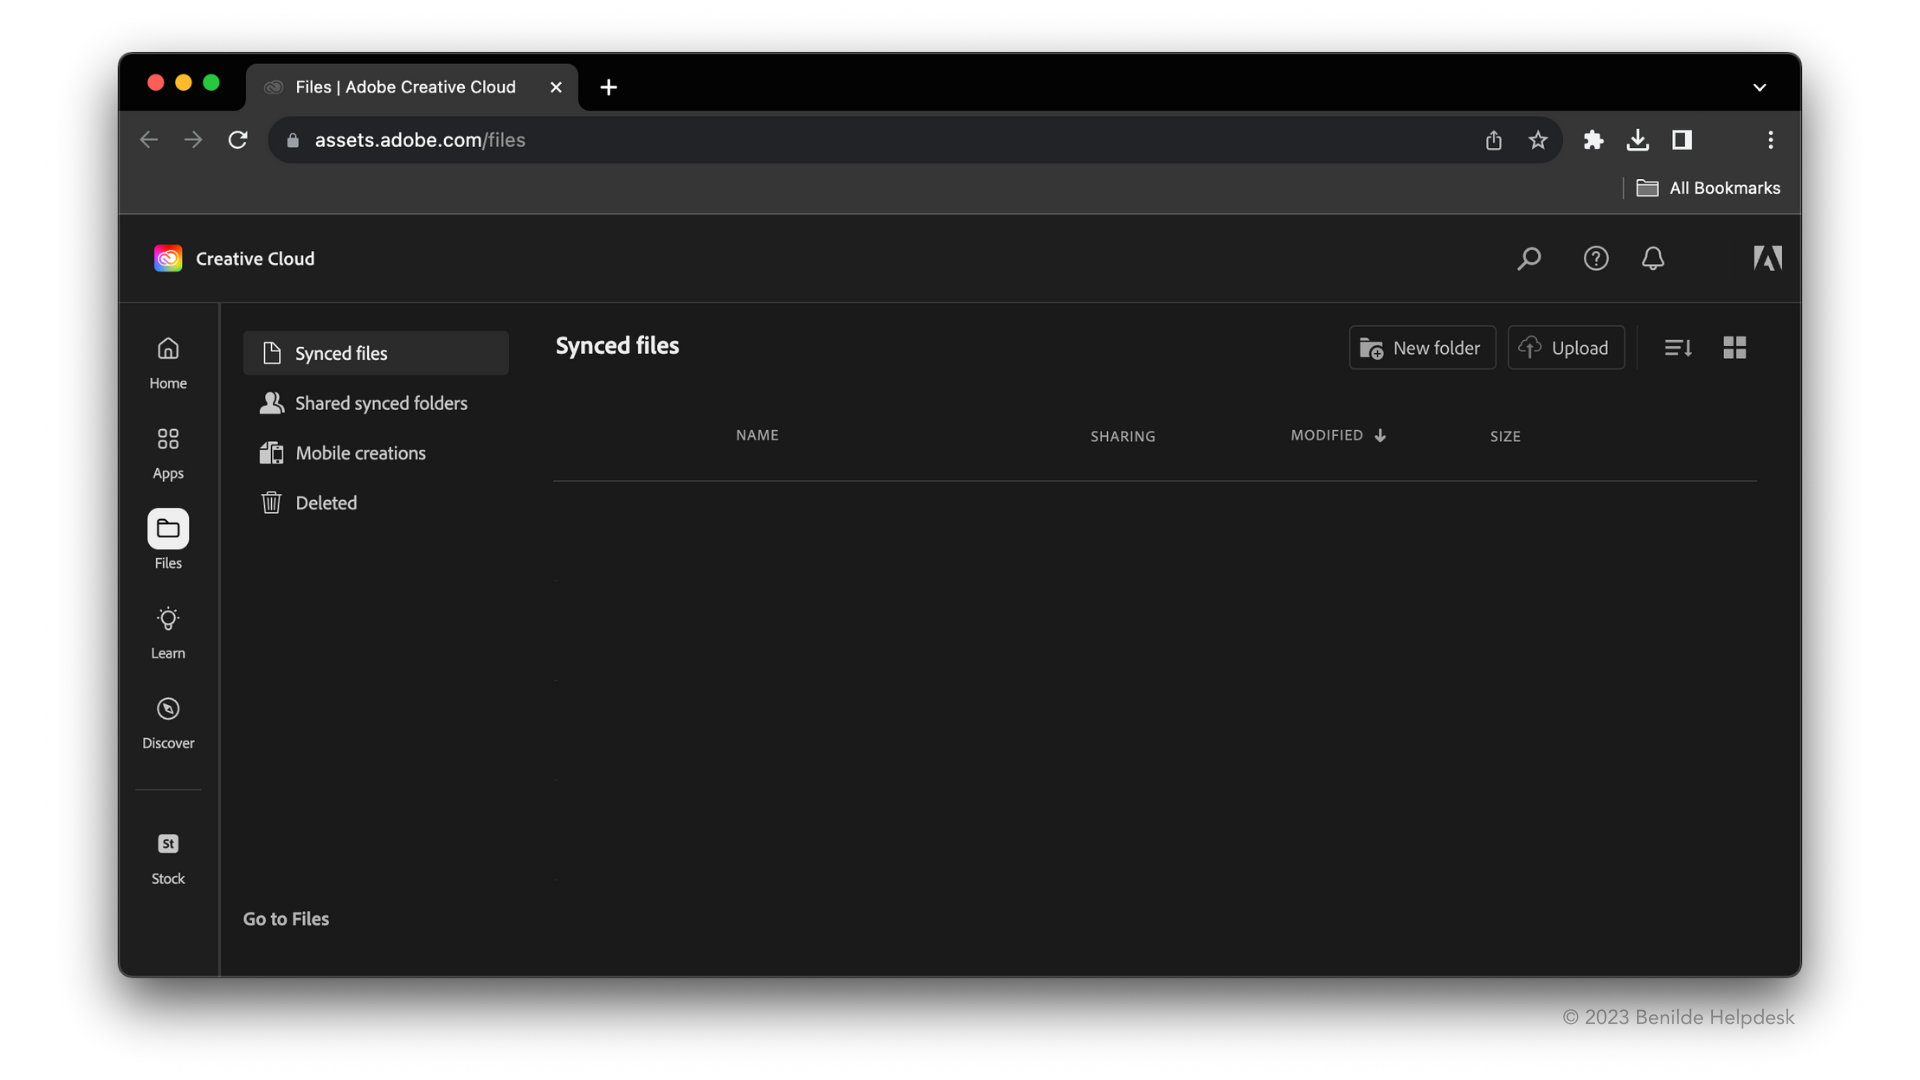
Task: Bookmark this page with the star
Action: [x=1538, y=140]
